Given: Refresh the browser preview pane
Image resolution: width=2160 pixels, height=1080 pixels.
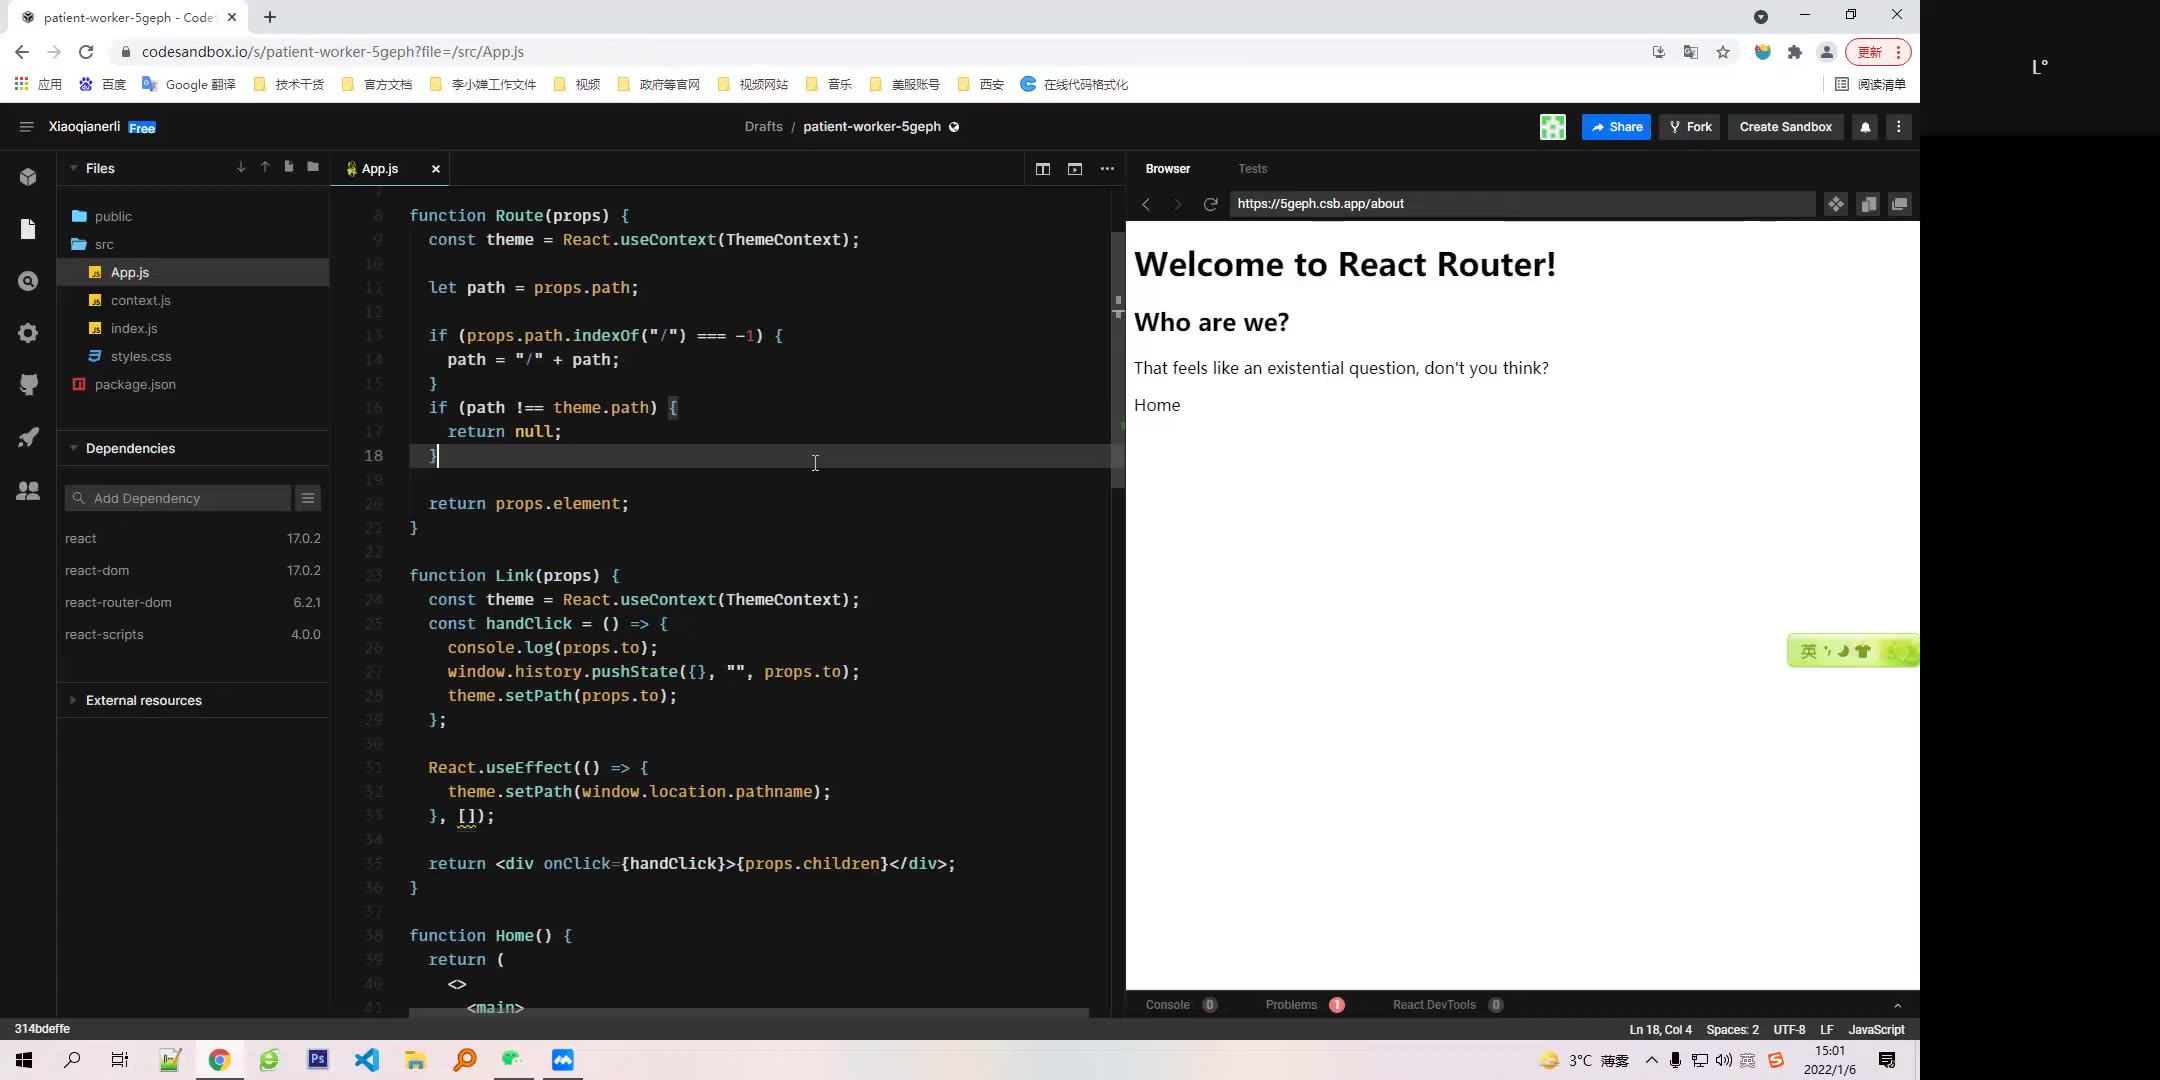Looking at the screenshot, I should click(x=1211, y=204).
